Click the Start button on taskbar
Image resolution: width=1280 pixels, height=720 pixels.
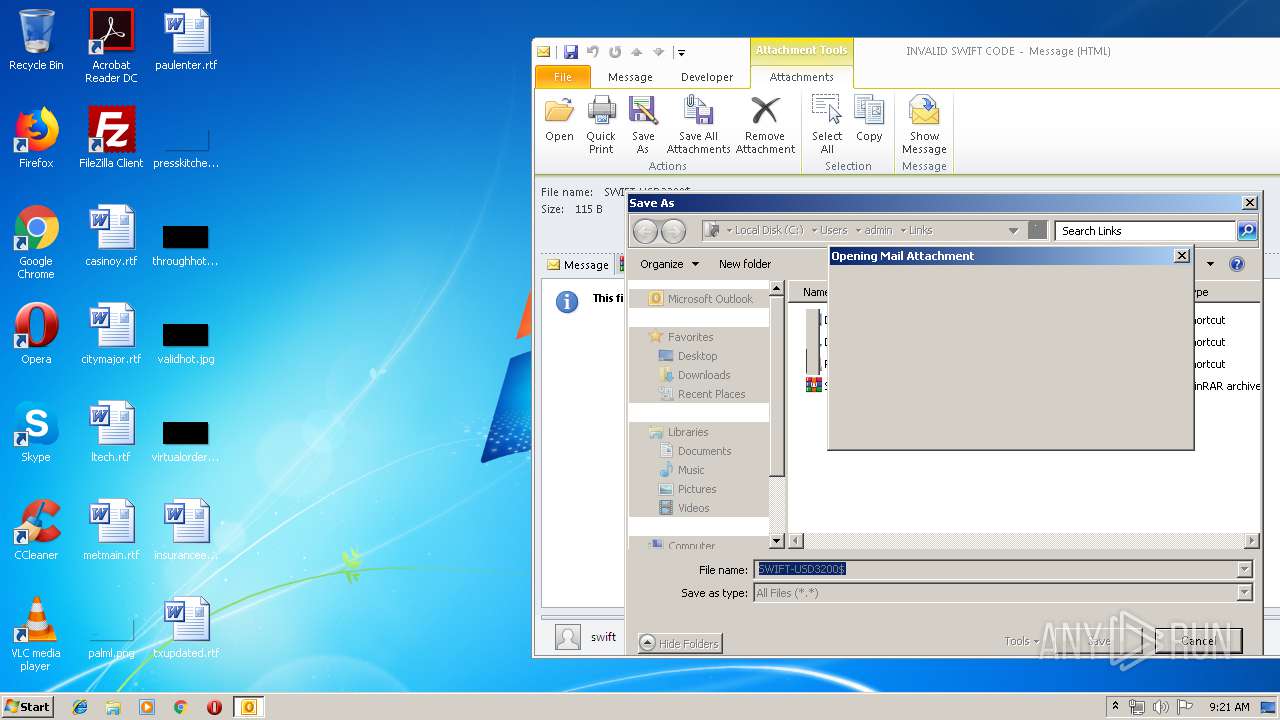pos(28,706)
